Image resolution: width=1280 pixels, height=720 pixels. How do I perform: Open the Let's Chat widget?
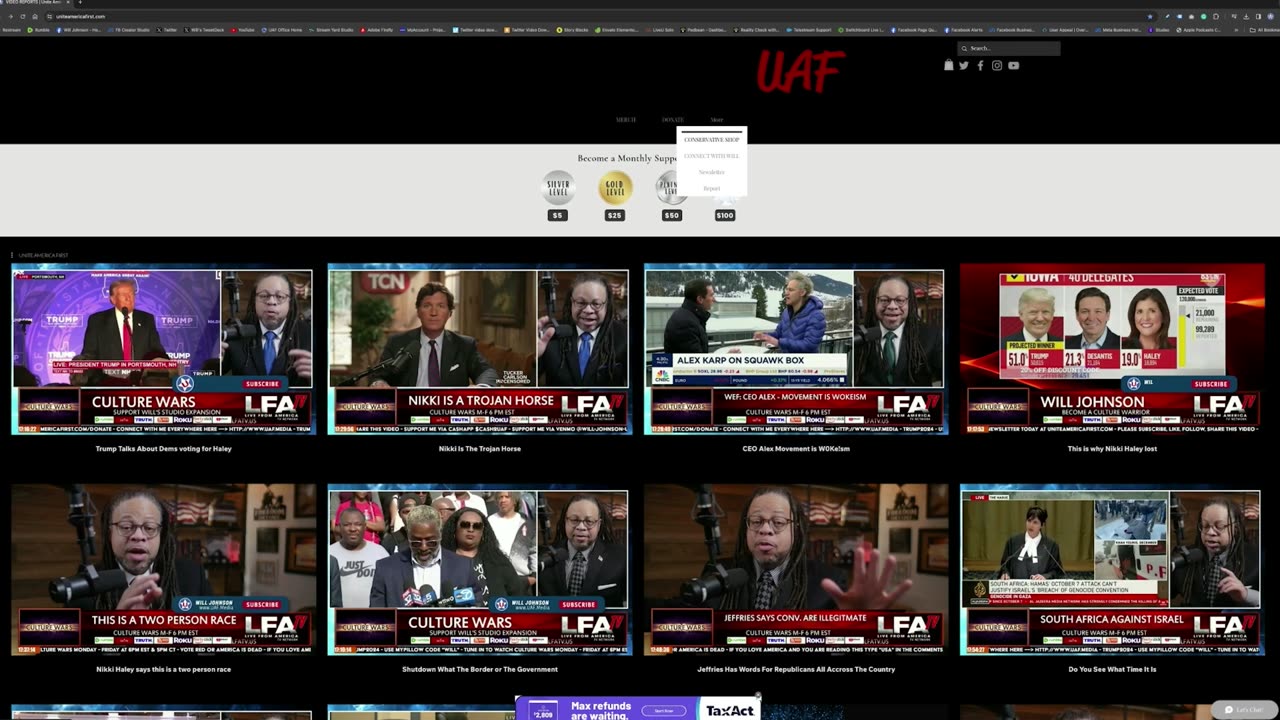(1244, 710)
